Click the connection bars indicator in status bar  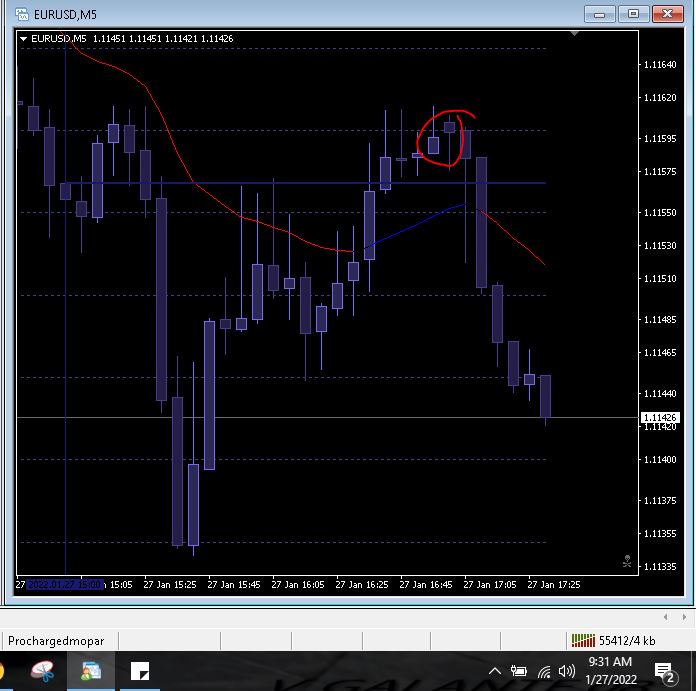[583, 640]
